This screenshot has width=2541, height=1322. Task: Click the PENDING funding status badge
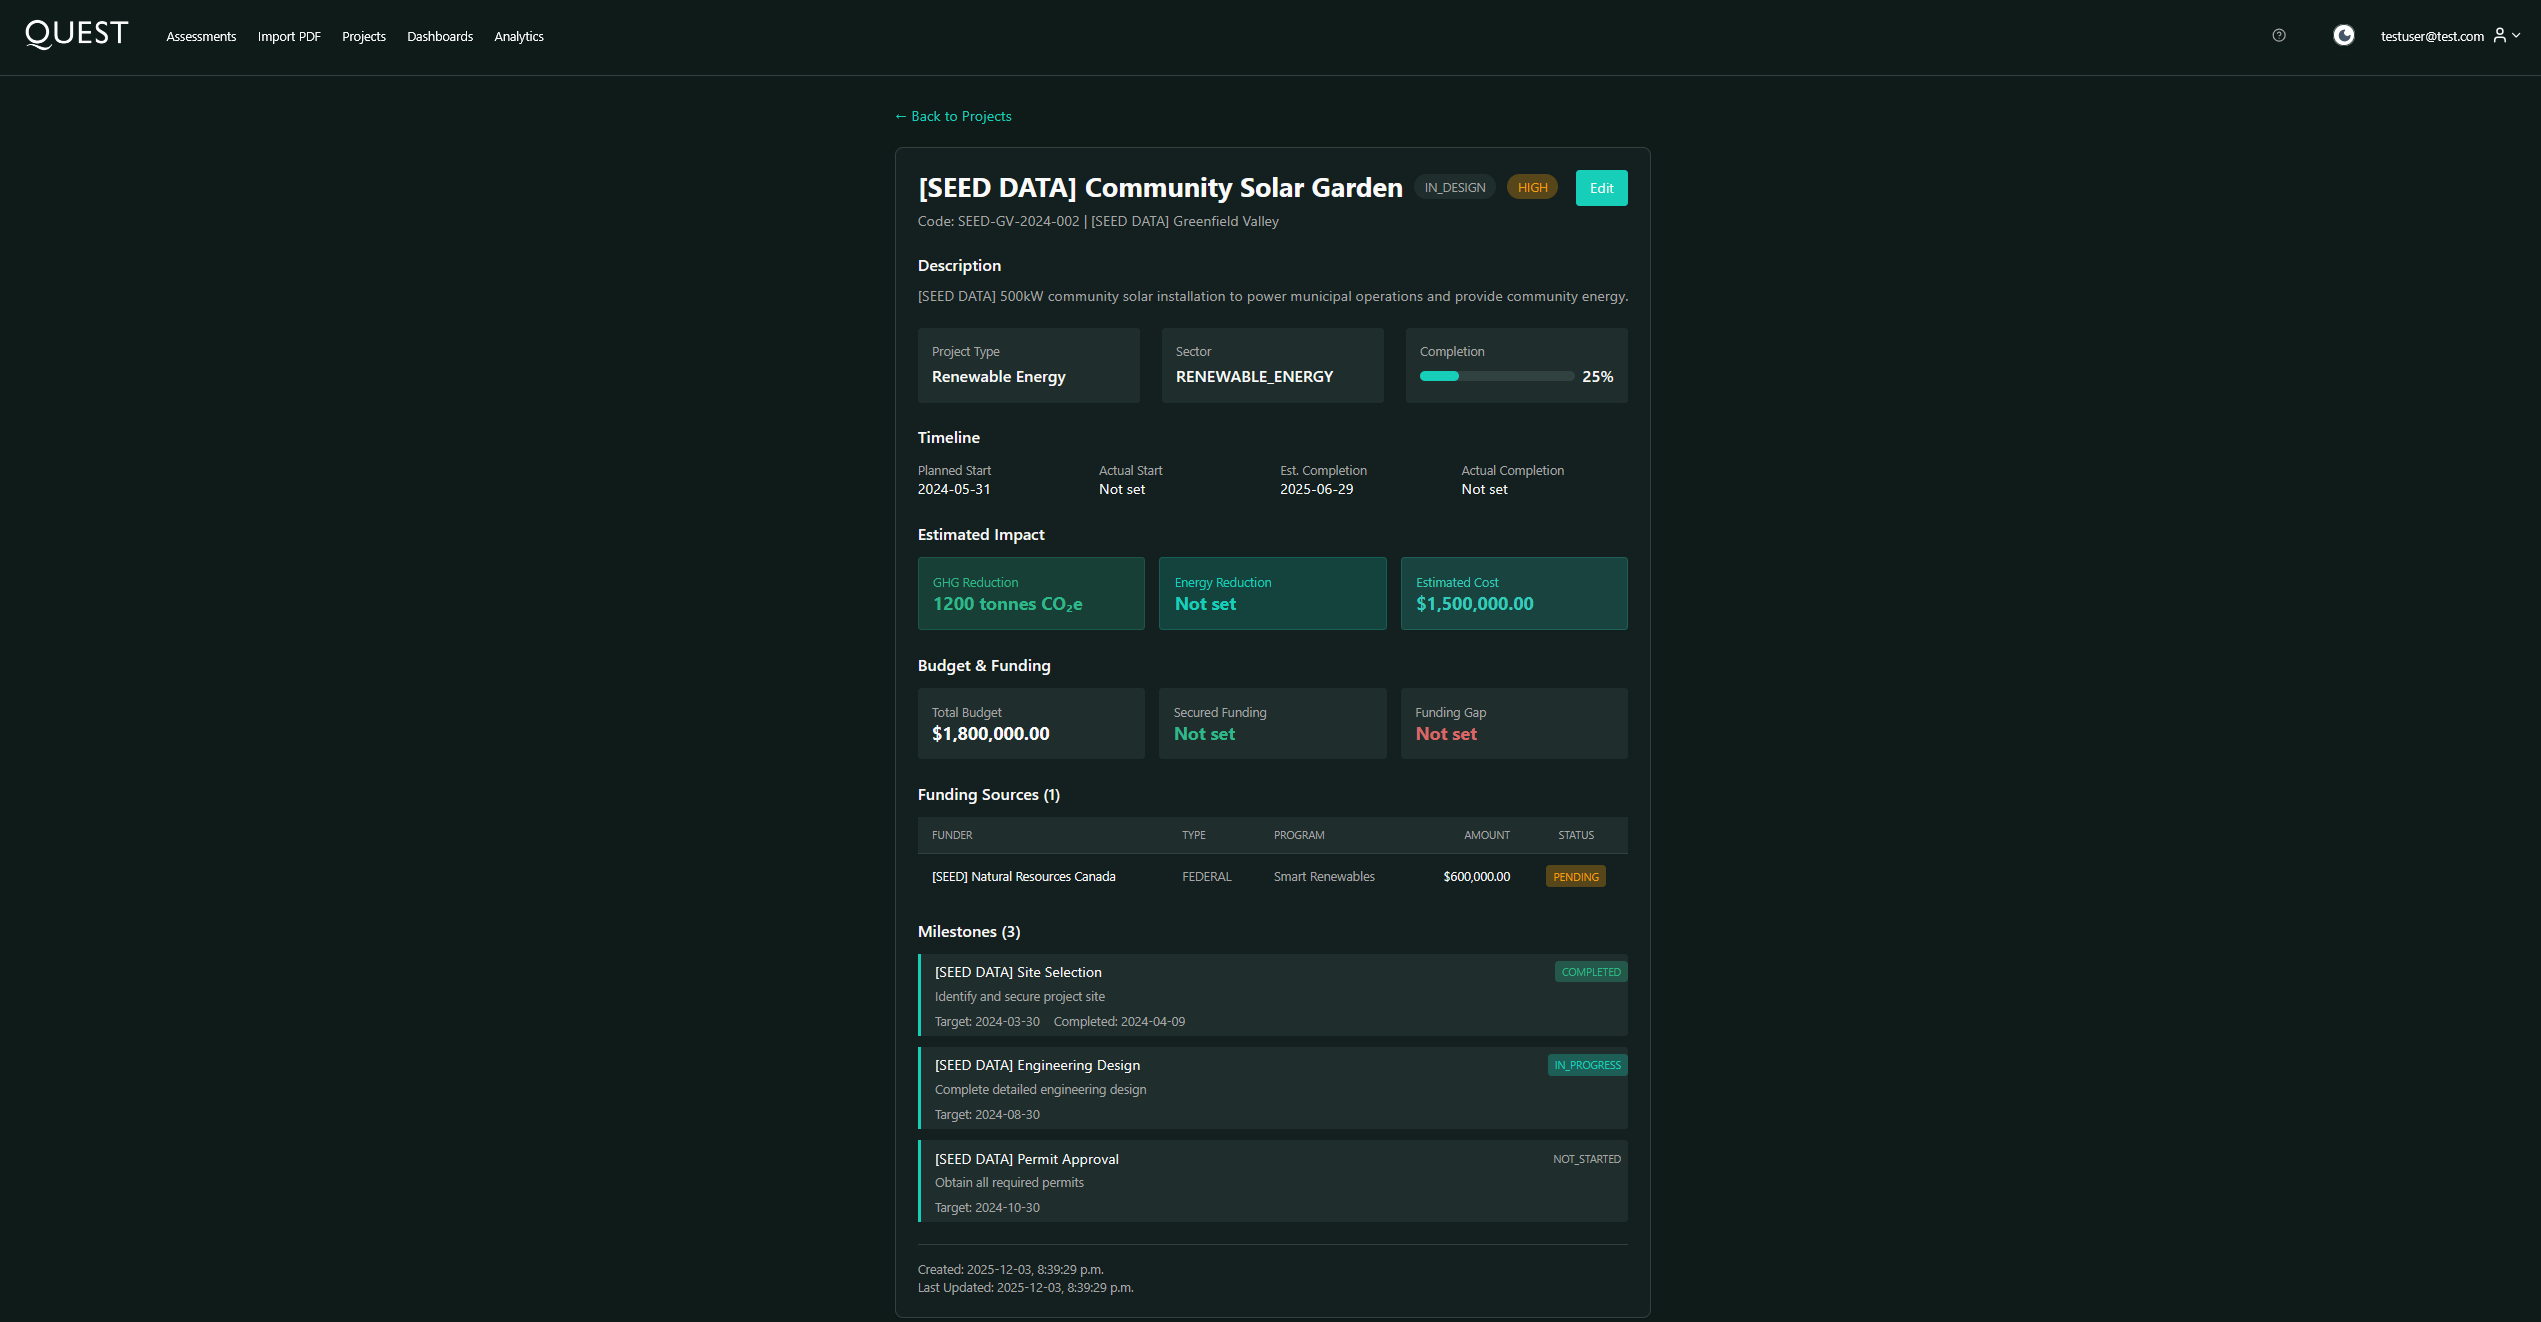pos(1575,877)
